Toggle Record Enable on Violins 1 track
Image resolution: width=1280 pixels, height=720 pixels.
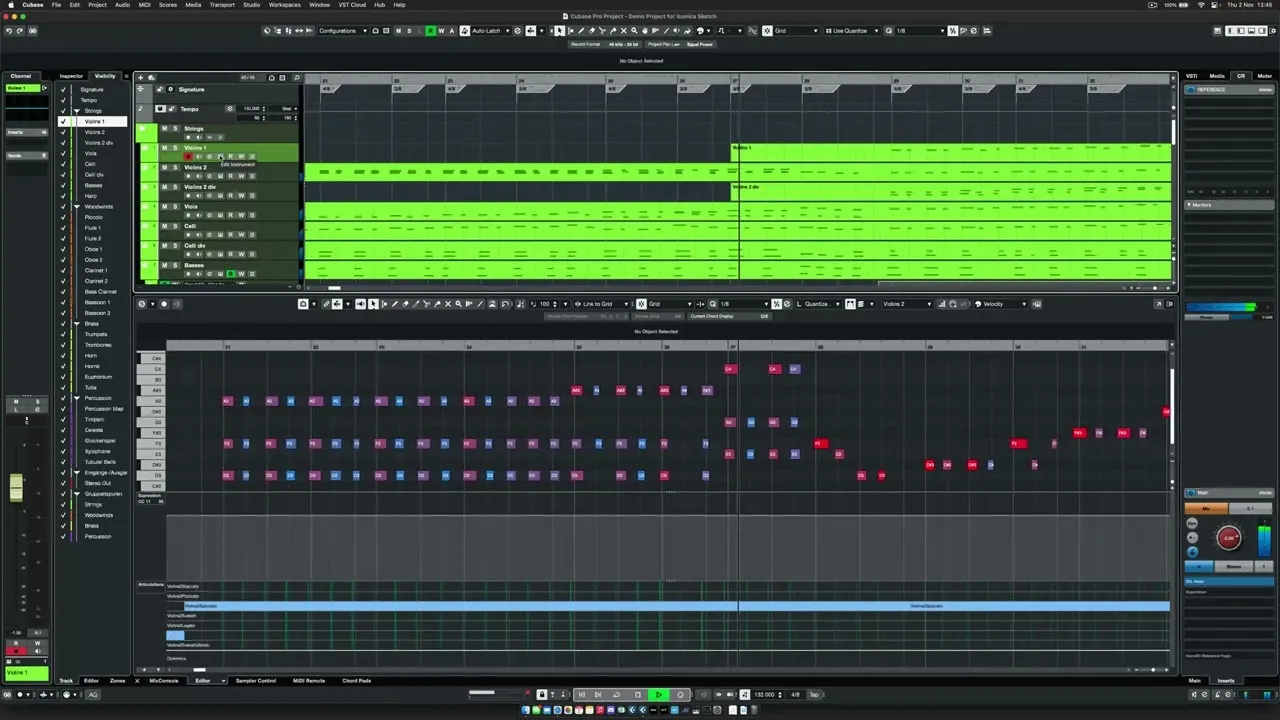[187, 156]
